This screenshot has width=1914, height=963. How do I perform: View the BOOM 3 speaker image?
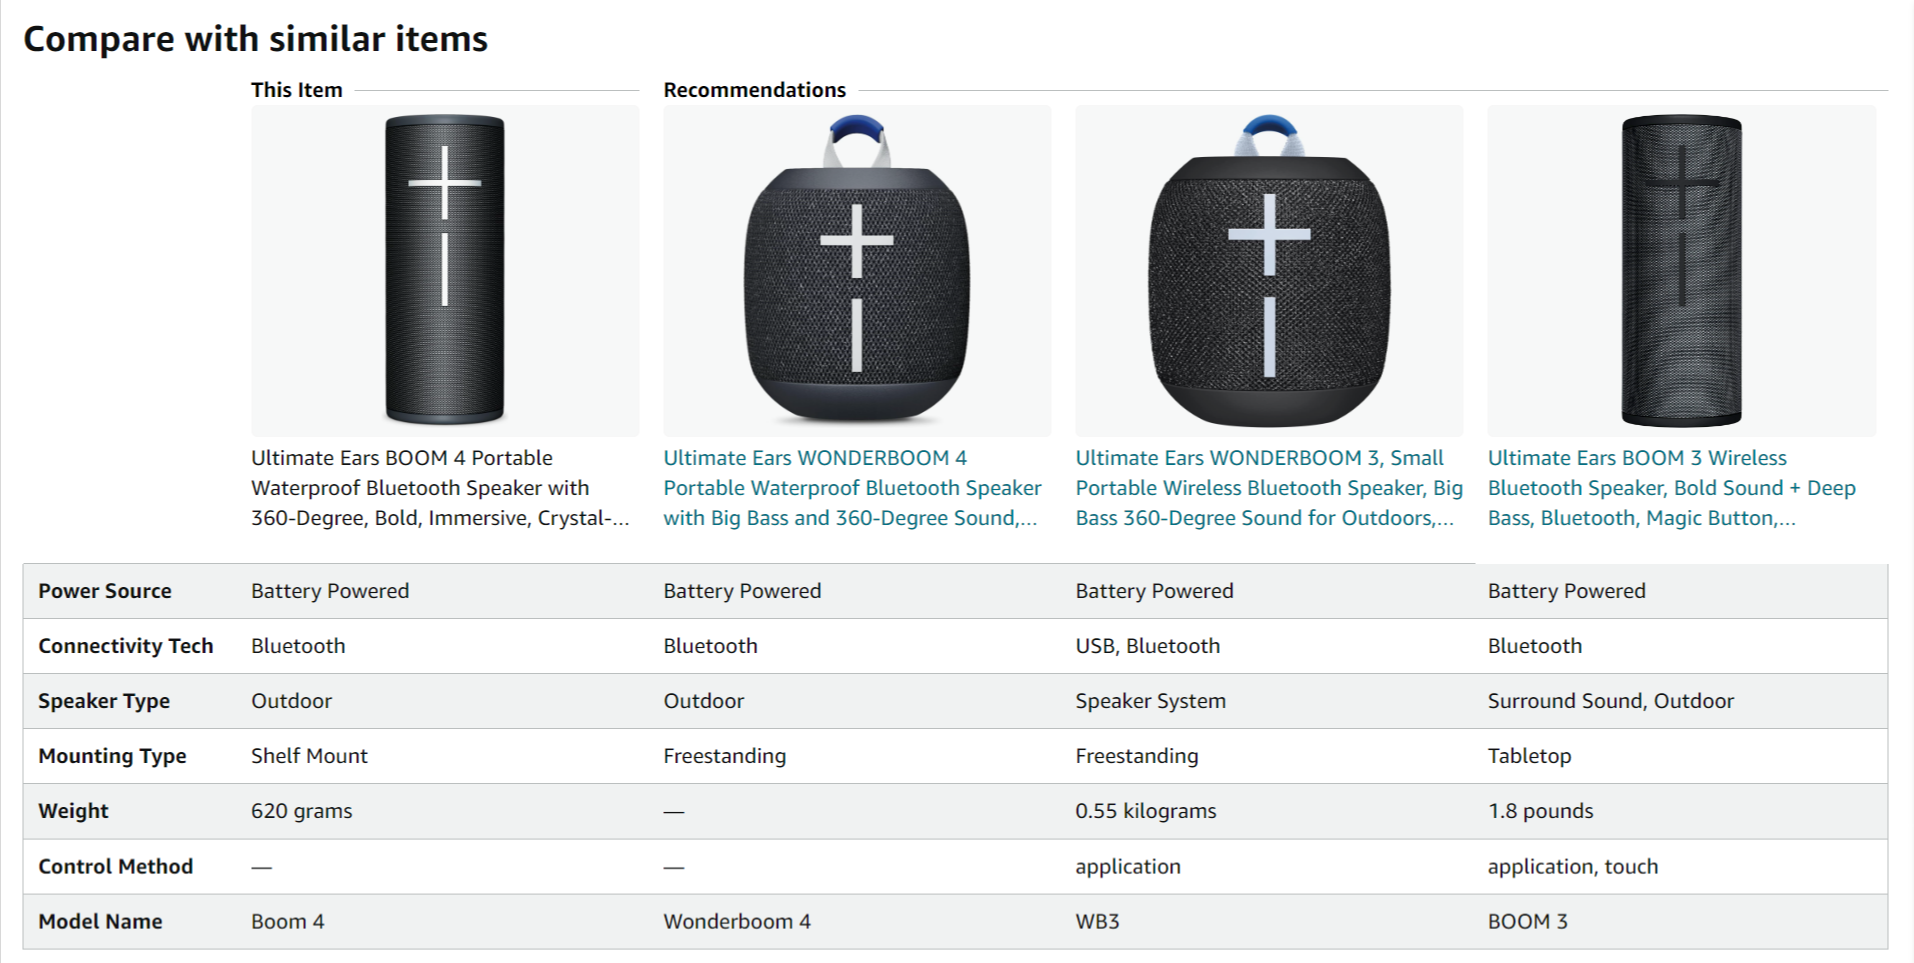click(x=1681, y=270)
